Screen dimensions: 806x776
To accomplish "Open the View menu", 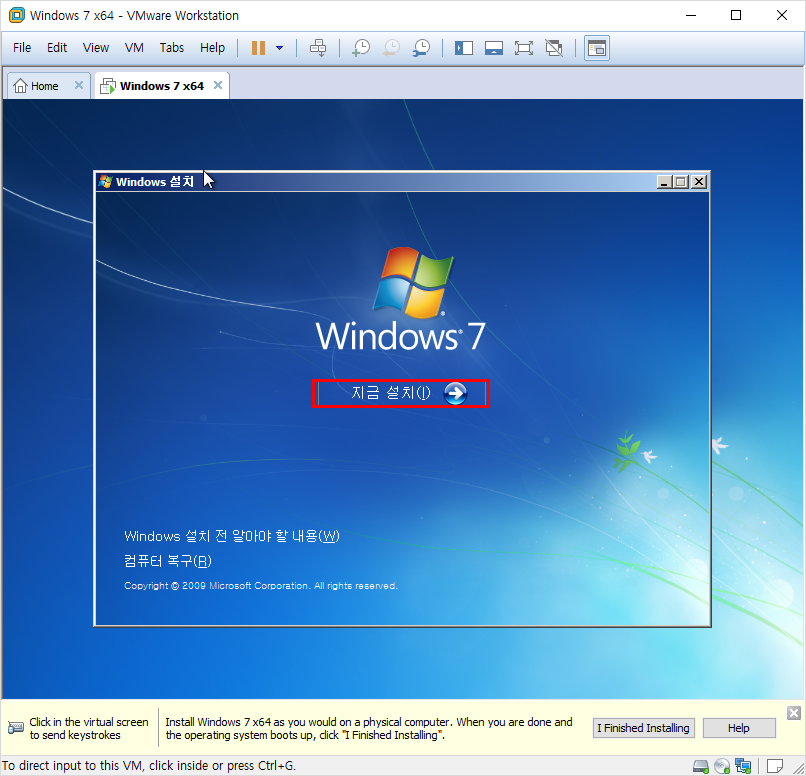I will 96,48.
